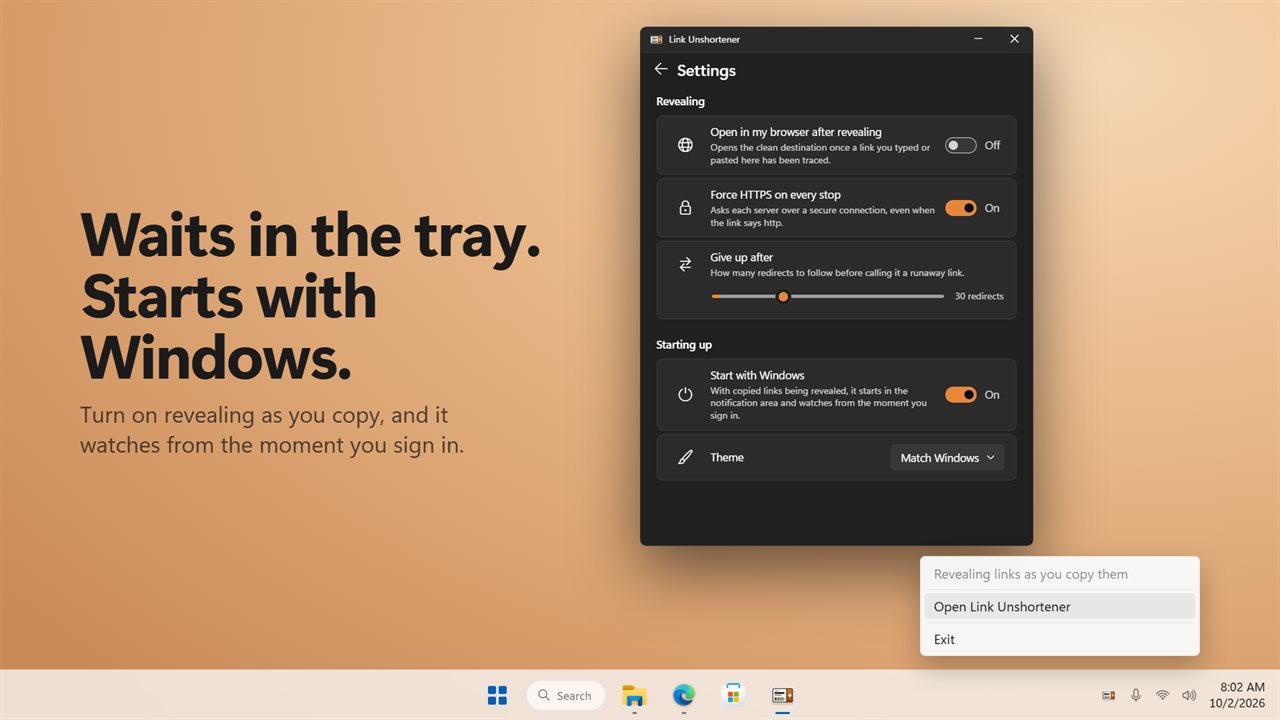Click Revealing links as you copy them entry
Viewport: 1280px width, 720px height.
[1059, 574]
